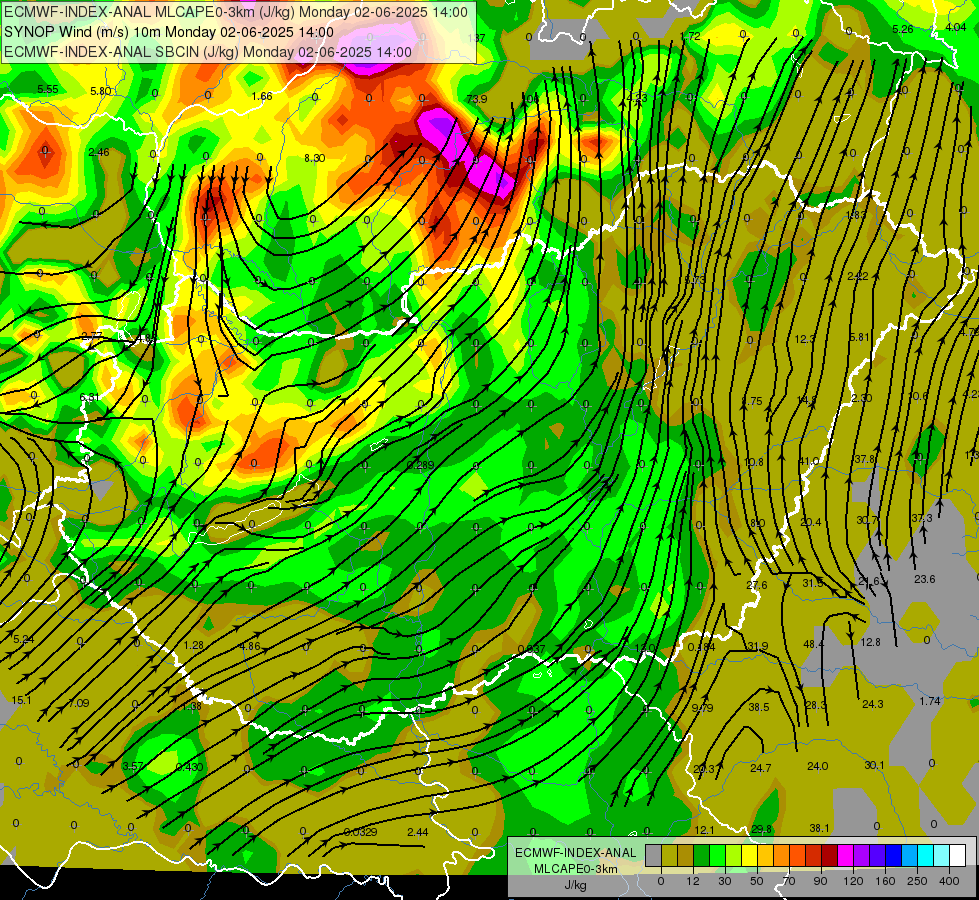
Task: Click the map value 4.04
Action: pos(956,27)
